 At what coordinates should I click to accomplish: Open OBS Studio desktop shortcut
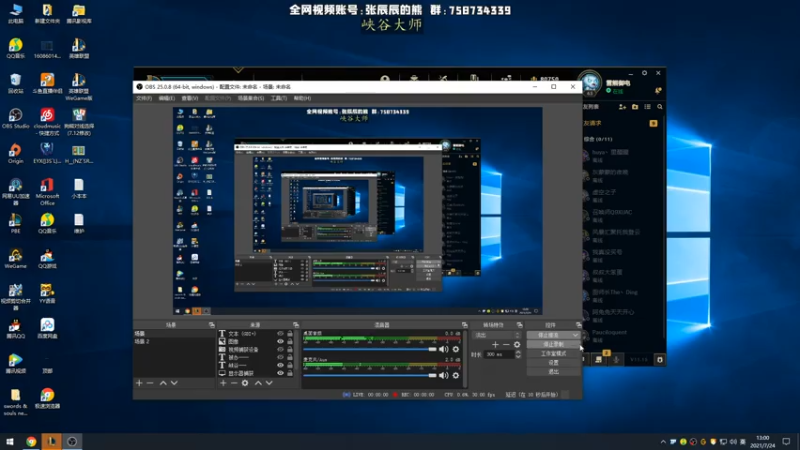tap(15, 118)
